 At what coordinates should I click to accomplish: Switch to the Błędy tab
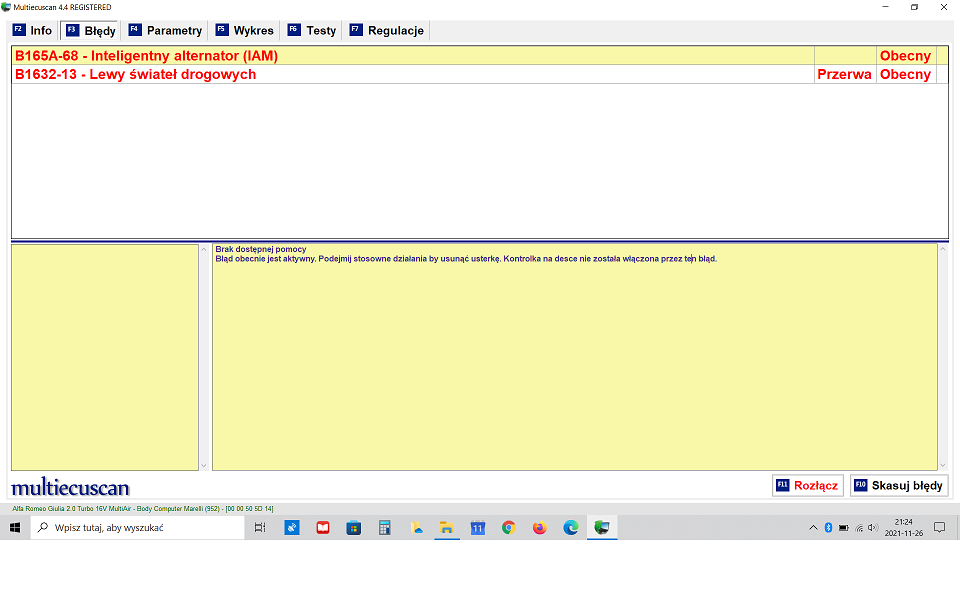91,31
